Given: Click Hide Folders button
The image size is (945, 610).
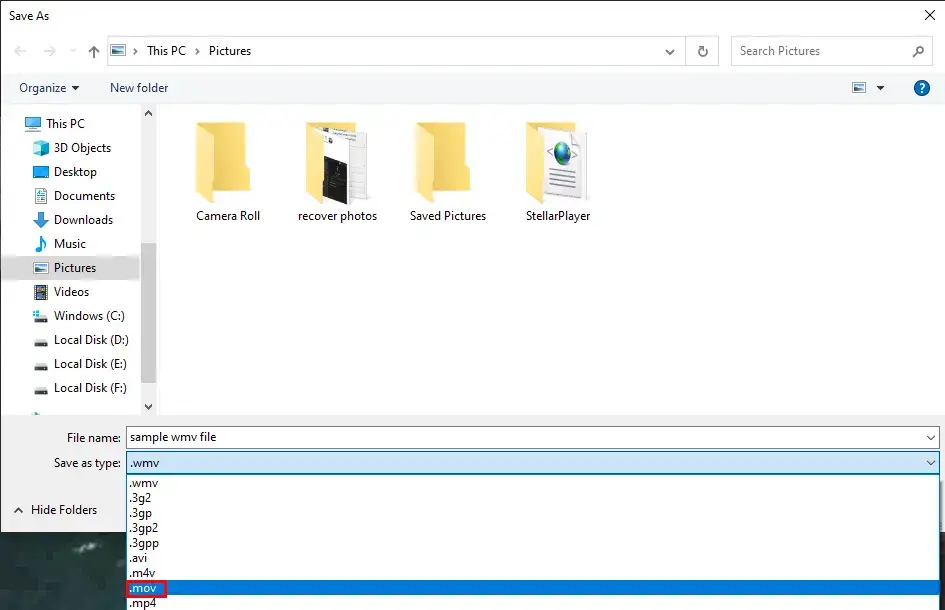Looking at the screenshot, I should pos(55,510).
